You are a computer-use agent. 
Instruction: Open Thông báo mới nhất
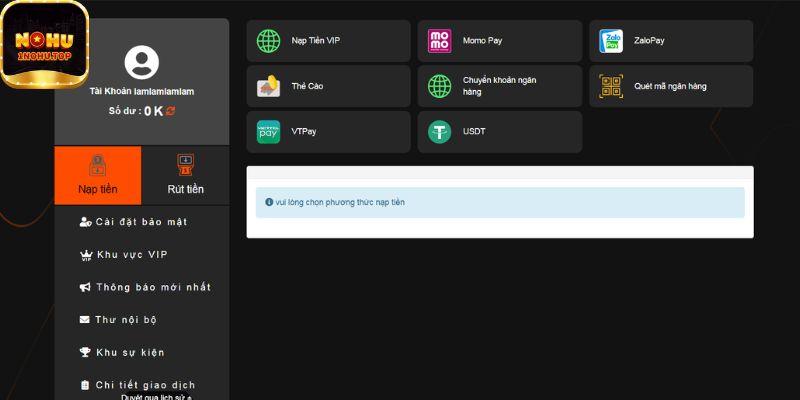[x=152, y=287]
